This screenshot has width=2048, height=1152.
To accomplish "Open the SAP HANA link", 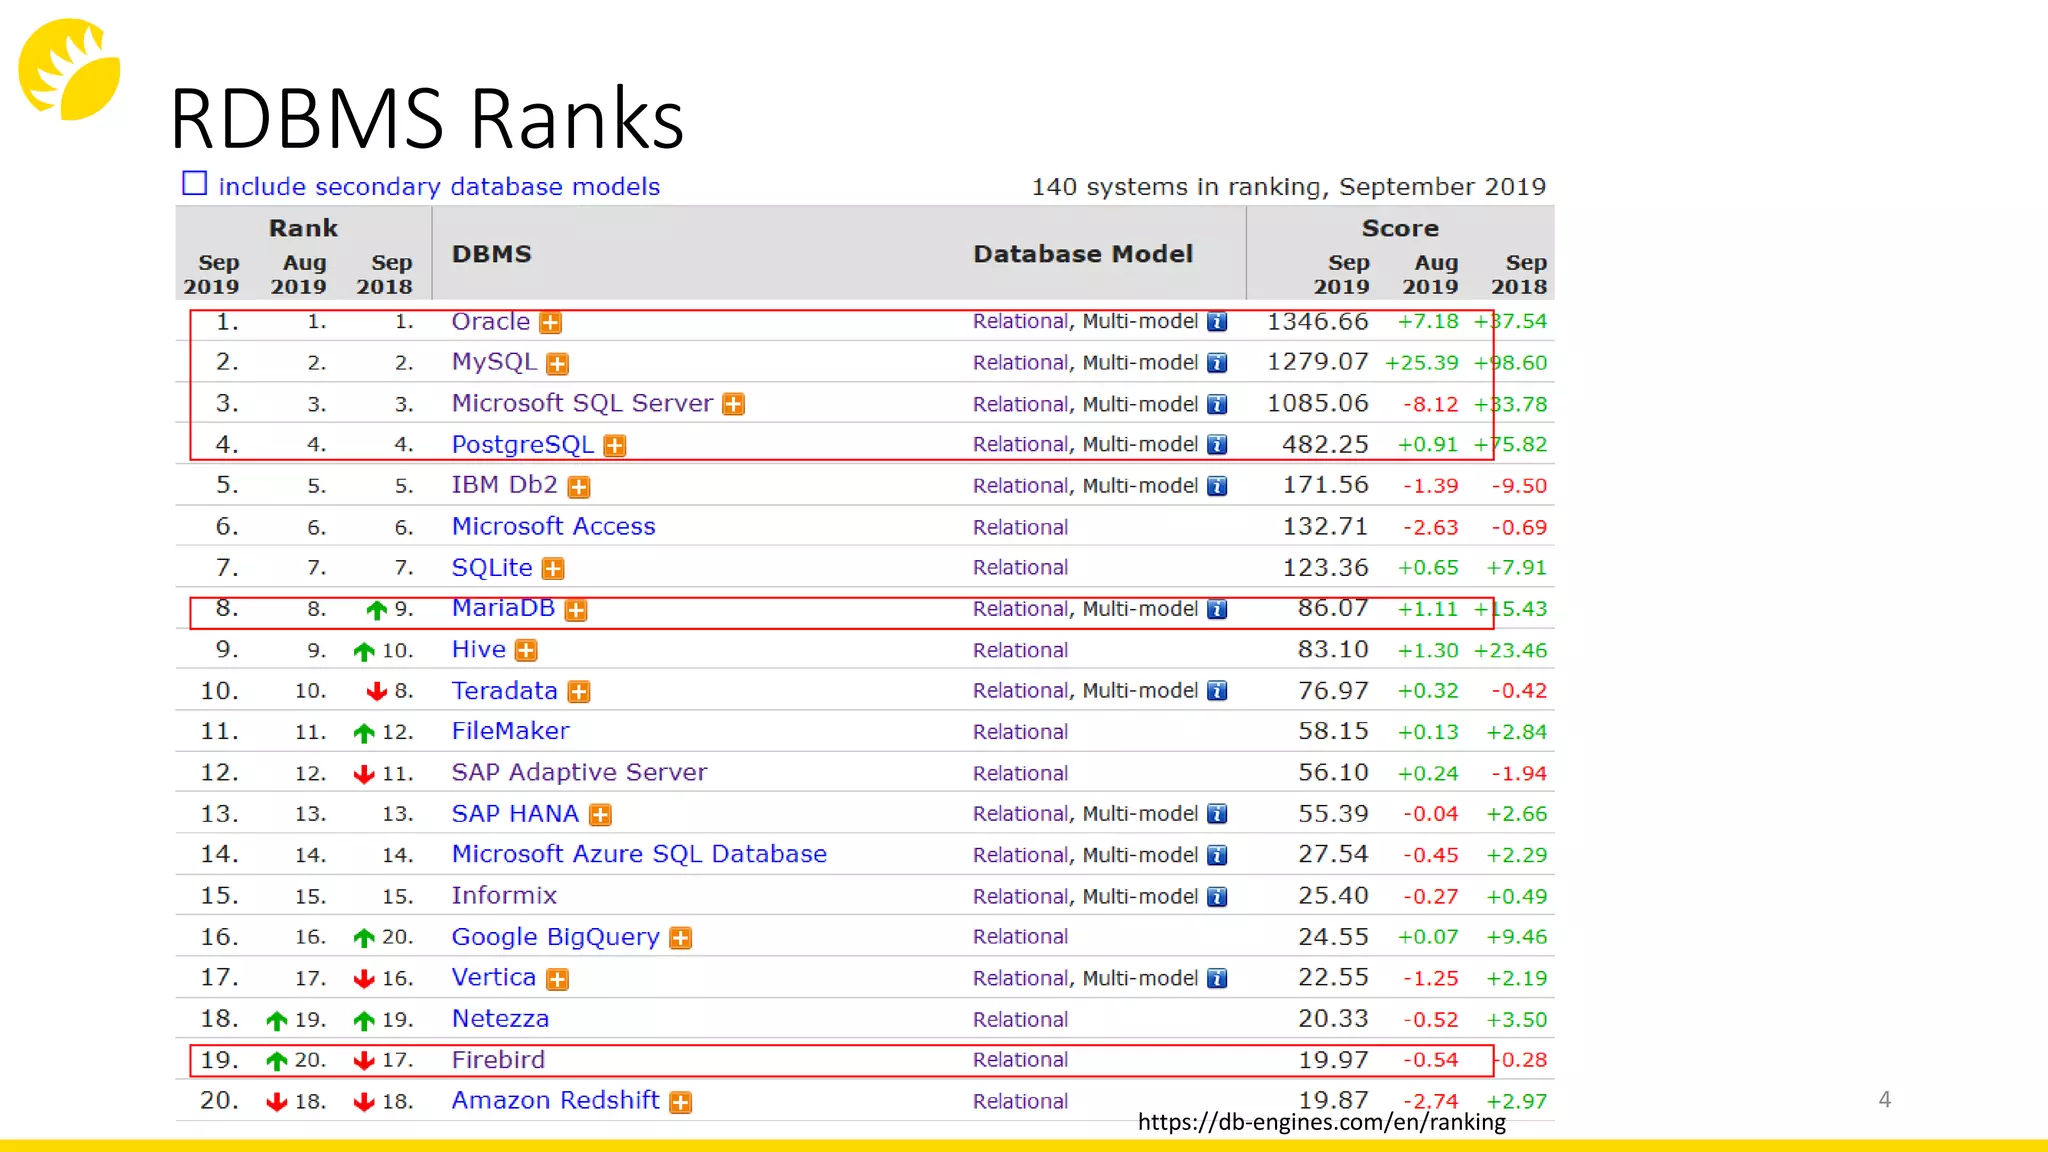I will pyautogui.click(x=515, y=814).
